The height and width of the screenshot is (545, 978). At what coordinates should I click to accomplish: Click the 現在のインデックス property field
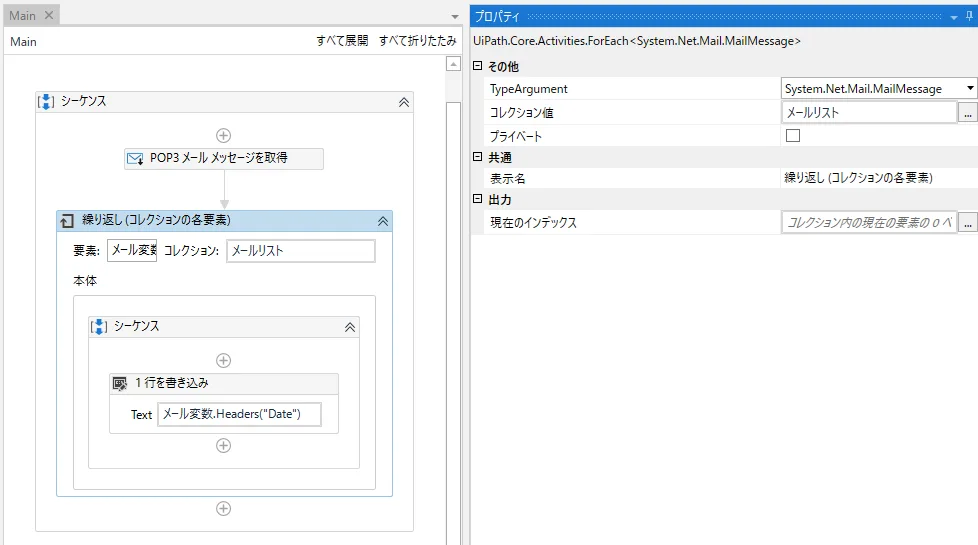coord(869,223)
